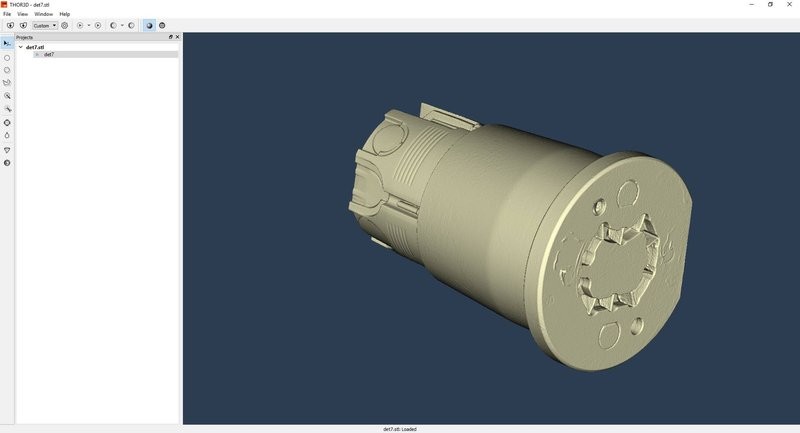The image size is (800, 433).
Task: Open the Window menu
Action: pyautogui.click(x=43, y=14)
